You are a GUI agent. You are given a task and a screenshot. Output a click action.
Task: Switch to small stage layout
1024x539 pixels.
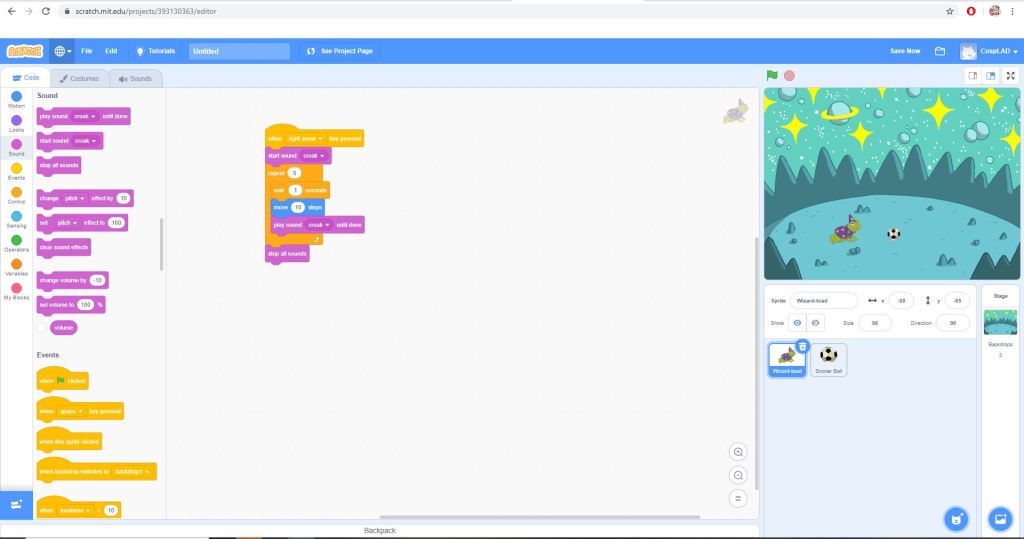(972, 75)
